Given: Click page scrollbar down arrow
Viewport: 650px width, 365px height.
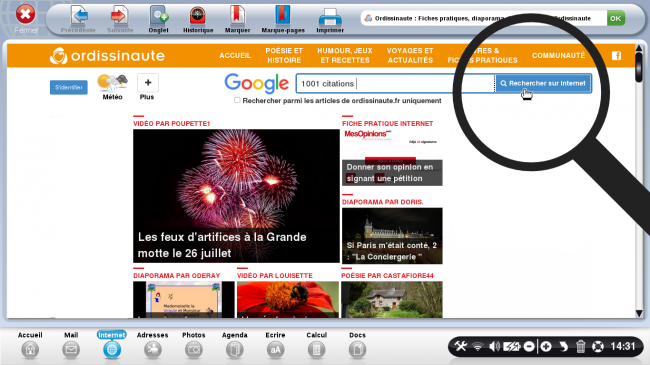Looking at the screenshot, I should 639,313.
